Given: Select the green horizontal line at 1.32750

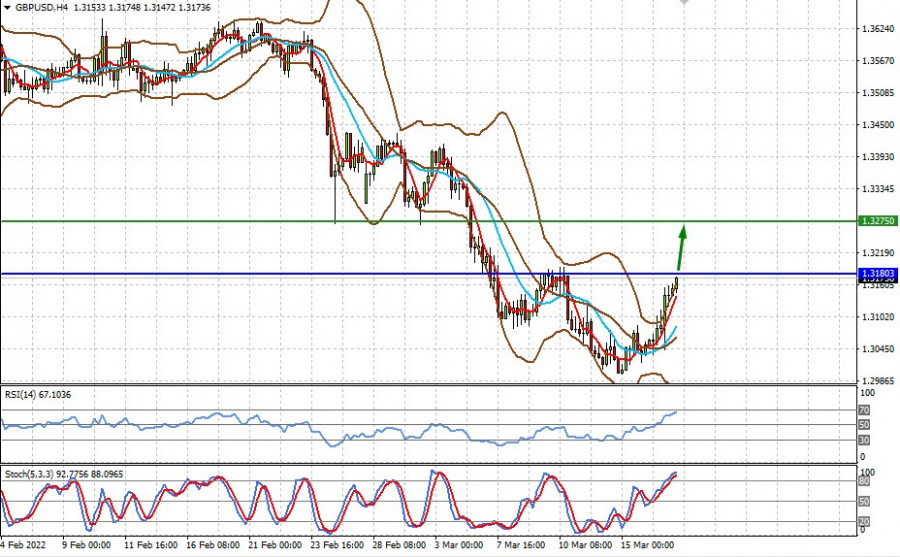Looking at the screenshot, I should tap(429, 221).
